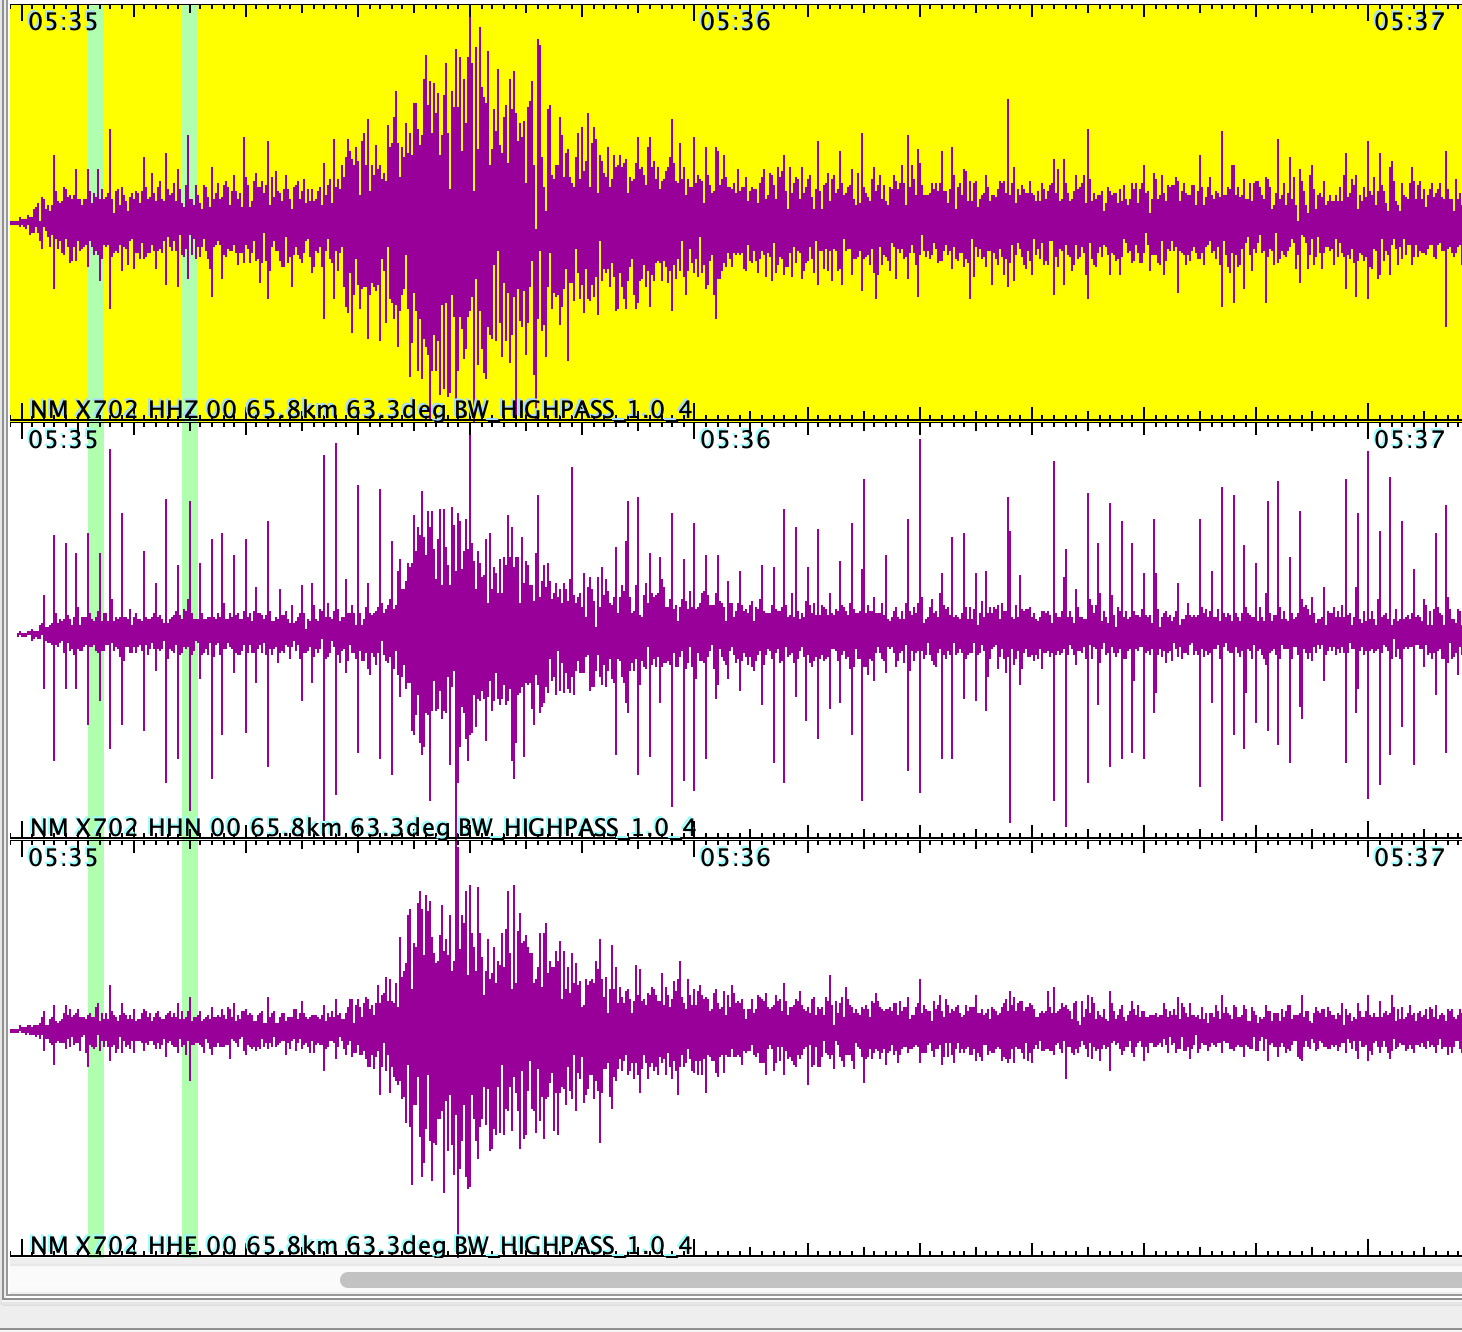Click the 05:37 time label above HHE trace
The image size is (1462, 1332).
click(x=1409, y=857)
